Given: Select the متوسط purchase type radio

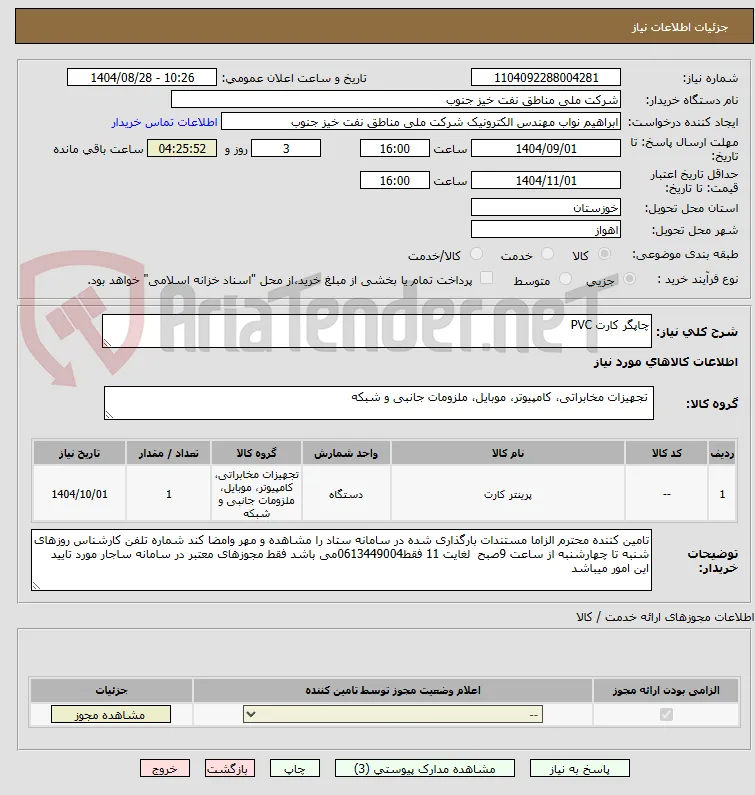Looking at the screenshot, I should (565, 279).
